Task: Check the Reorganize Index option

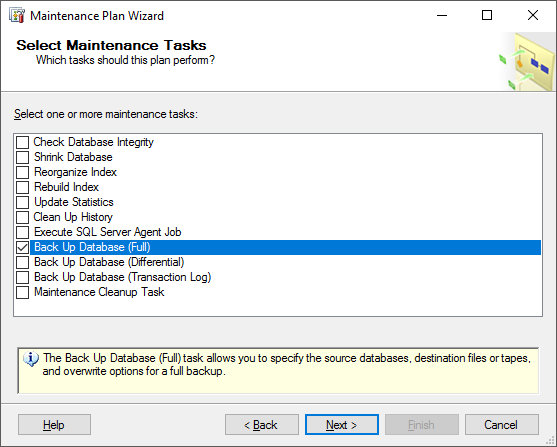Action: [x=22, y=172]
